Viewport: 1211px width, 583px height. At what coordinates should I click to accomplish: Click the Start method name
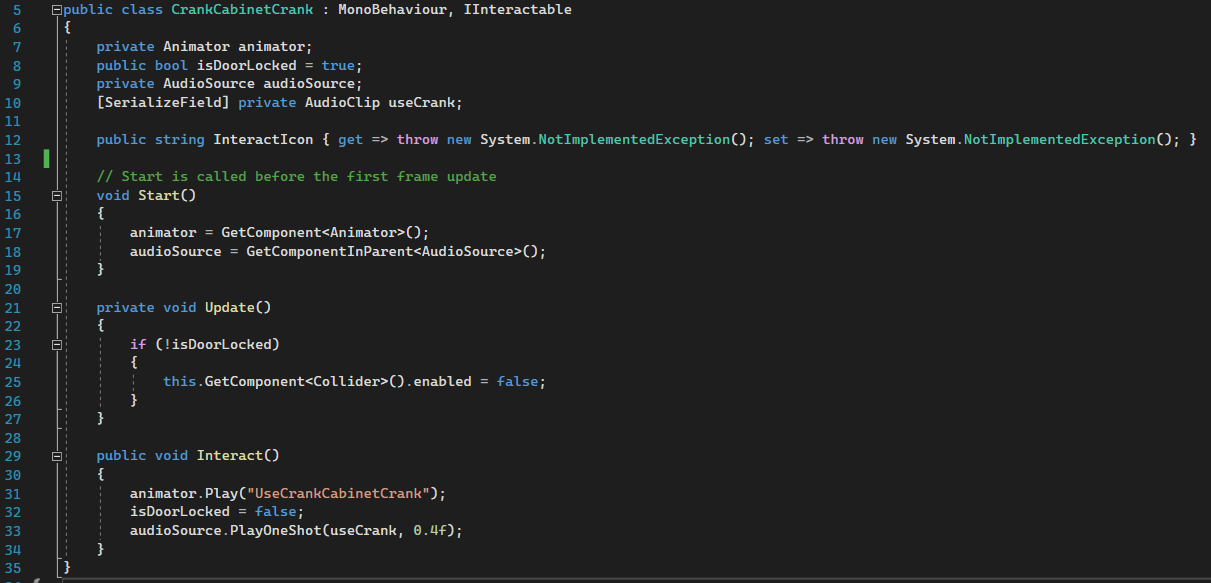coord(158,196)
